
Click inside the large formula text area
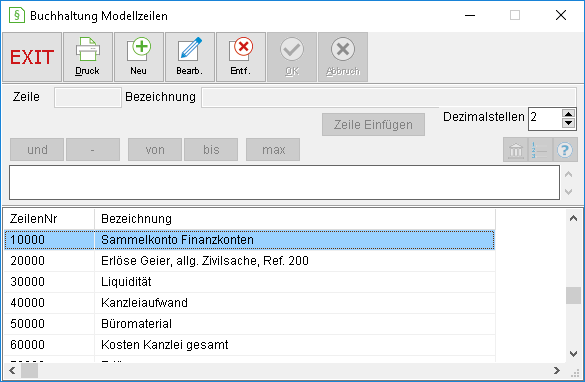click(284, 182)
